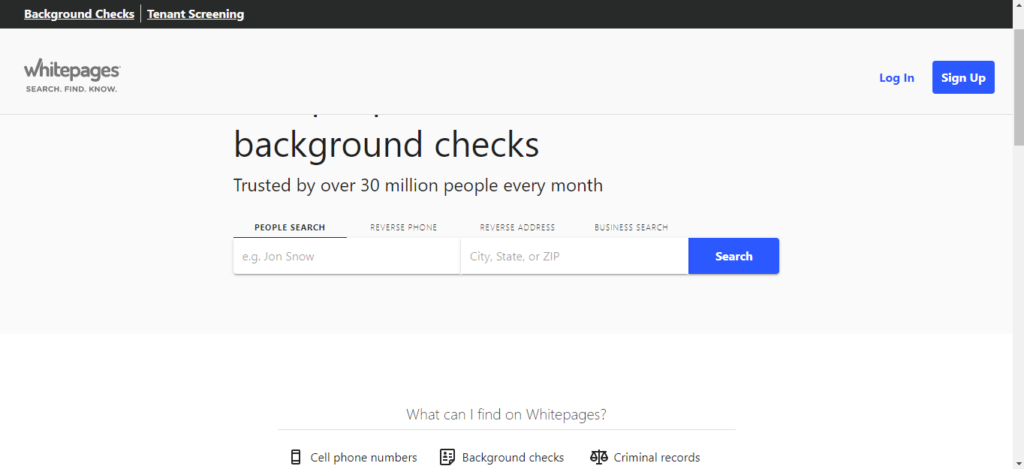Screen dimensions: 1024x469
Task: Click the Cell phone numbers text
Action: [x=364, y=457]
